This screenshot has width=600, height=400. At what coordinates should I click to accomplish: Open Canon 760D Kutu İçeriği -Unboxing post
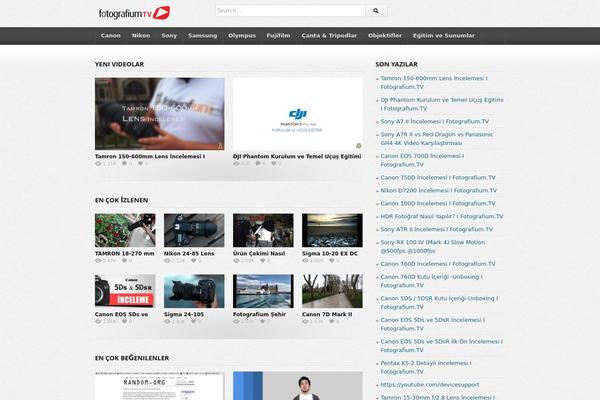click(x=431, y=281)
